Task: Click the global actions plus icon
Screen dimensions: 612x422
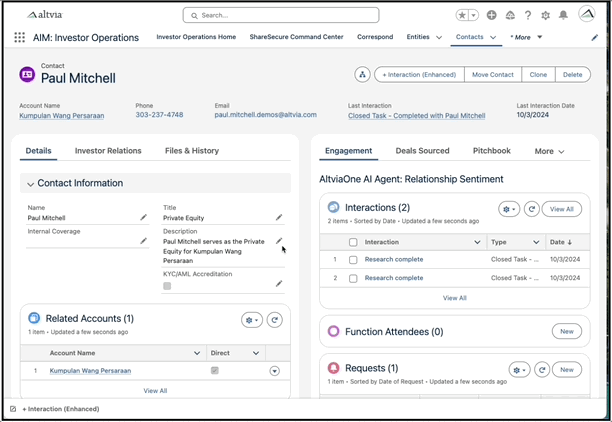Action: coord(491,15)
